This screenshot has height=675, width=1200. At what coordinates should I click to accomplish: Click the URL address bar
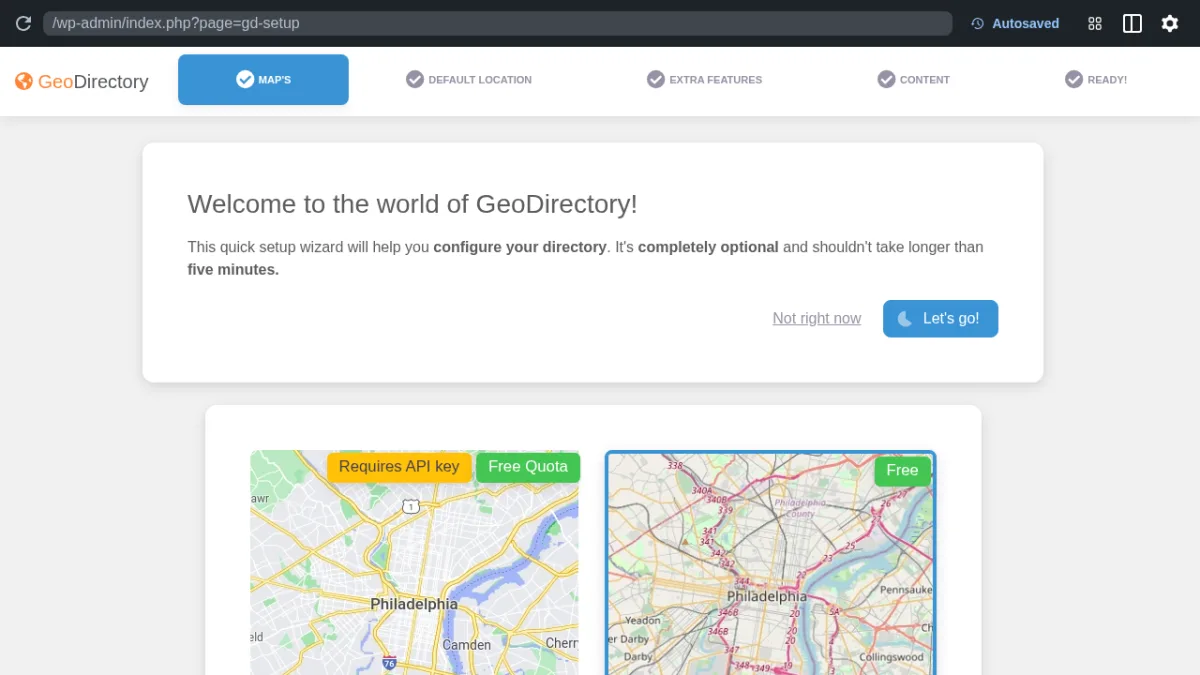497,23
